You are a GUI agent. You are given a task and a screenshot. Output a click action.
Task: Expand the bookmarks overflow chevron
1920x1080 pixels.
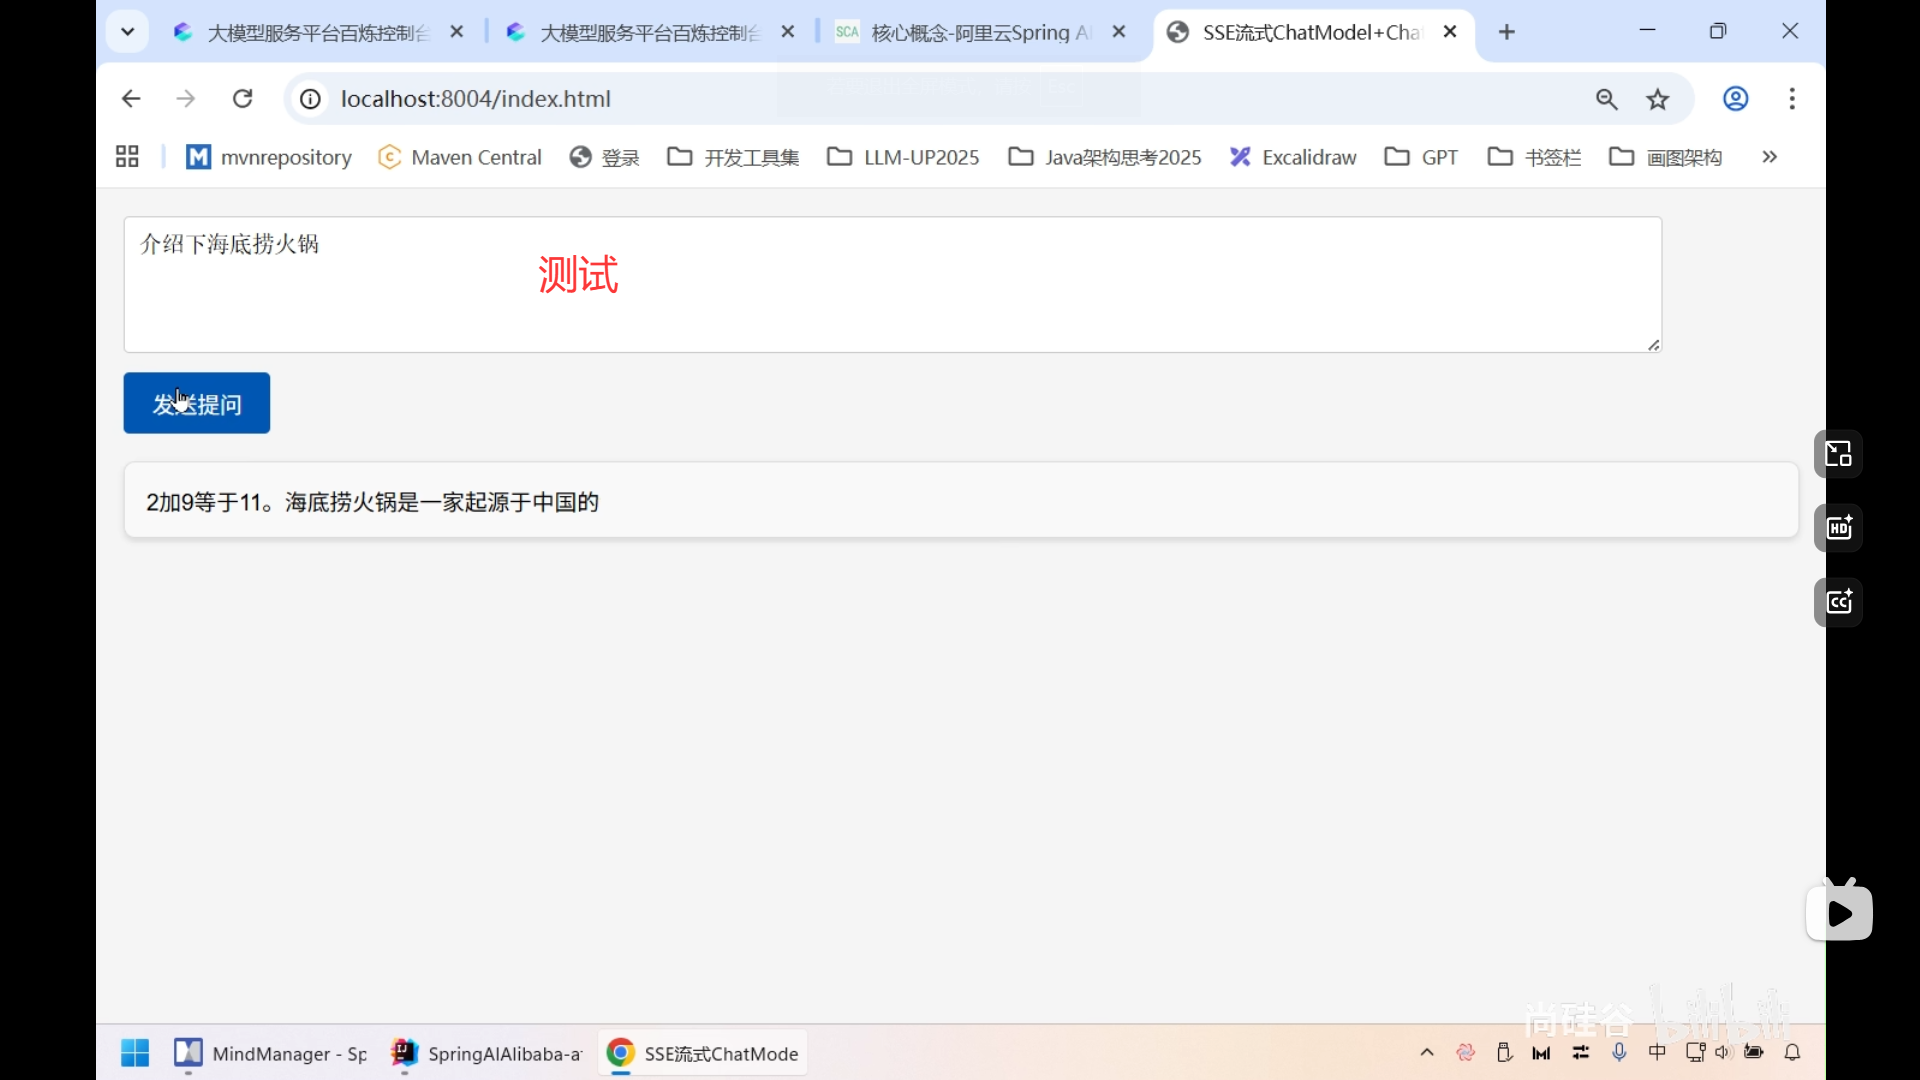tap(1769, 157)
